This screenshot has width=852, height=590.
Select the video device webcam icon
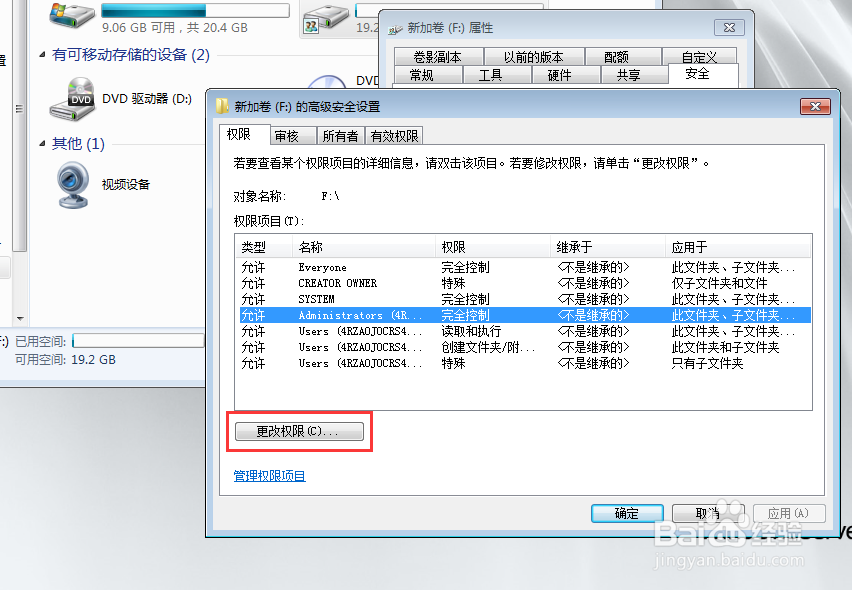[x=73, y=185]
